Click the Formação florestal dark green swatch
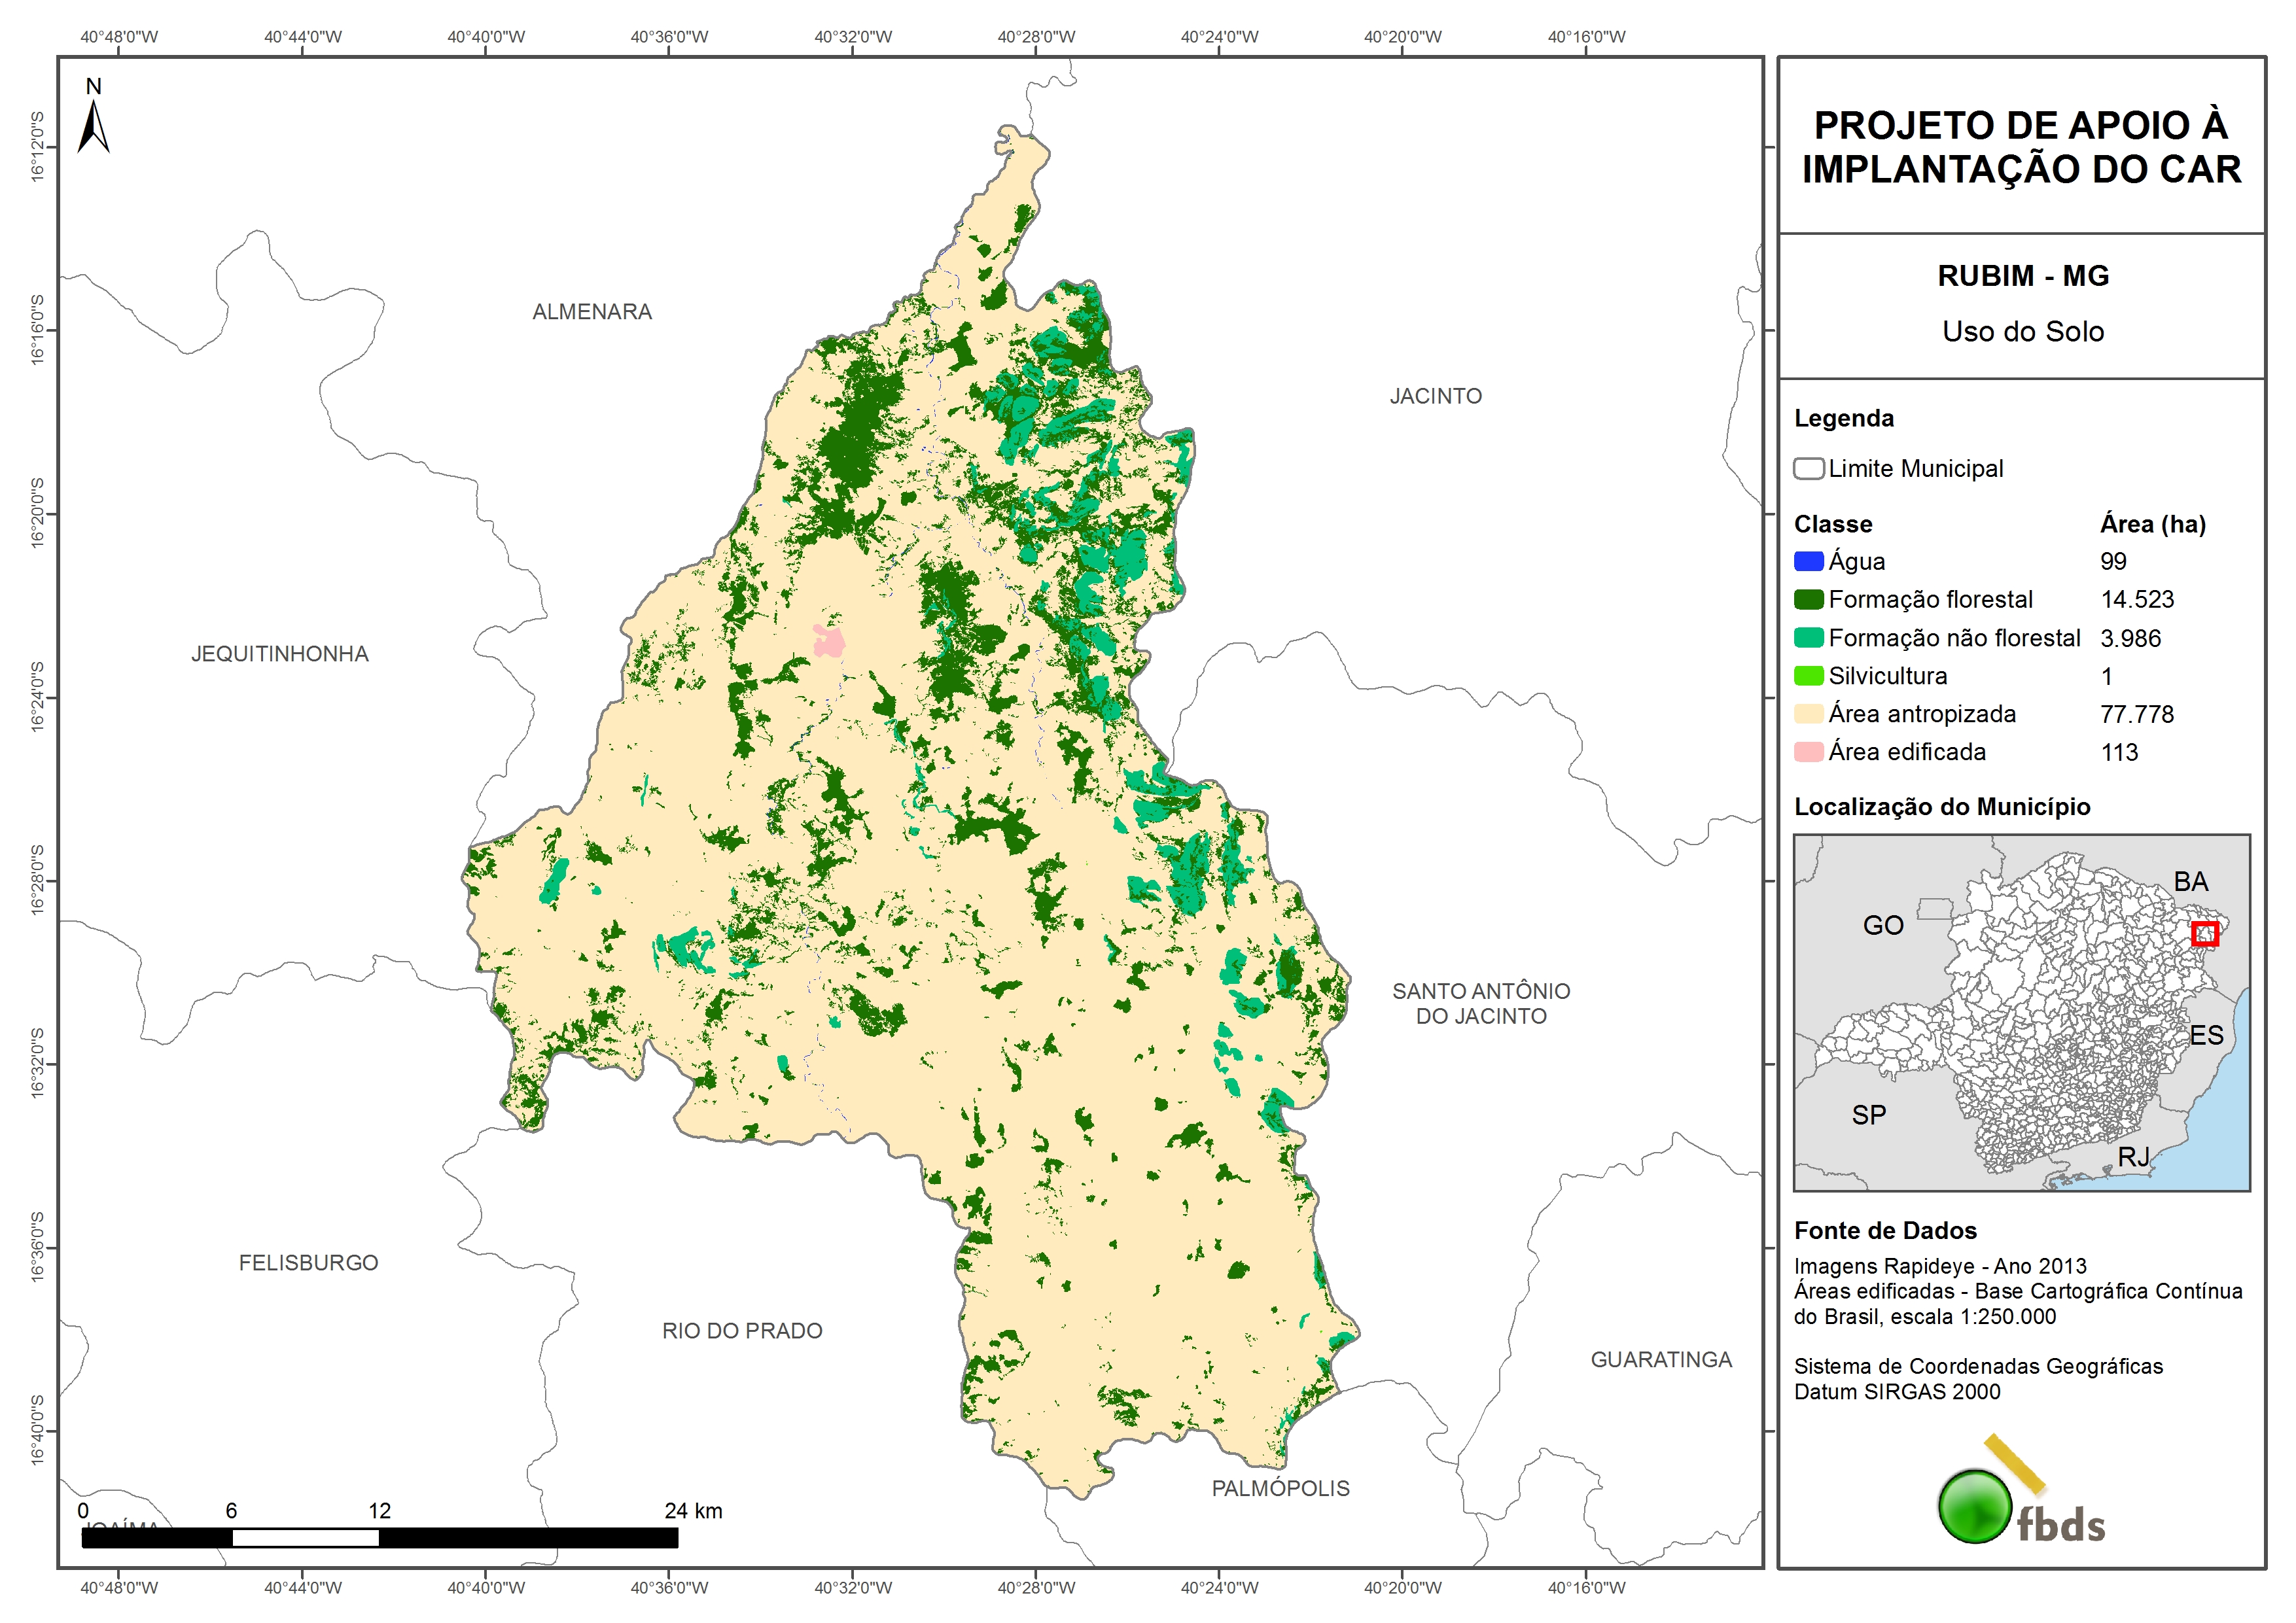The image size is (2296, 1623). coord(1808,599)
